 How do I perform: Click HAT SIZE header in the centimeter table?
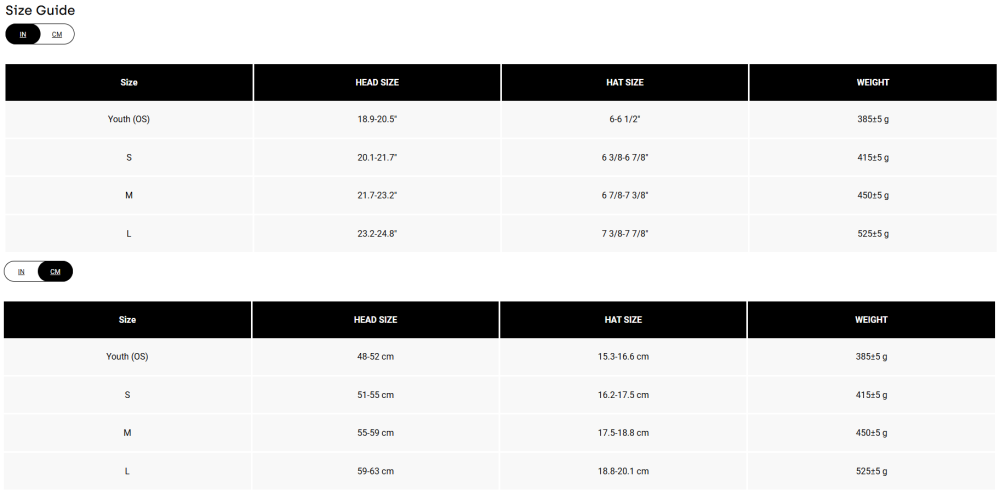[623, 320]
